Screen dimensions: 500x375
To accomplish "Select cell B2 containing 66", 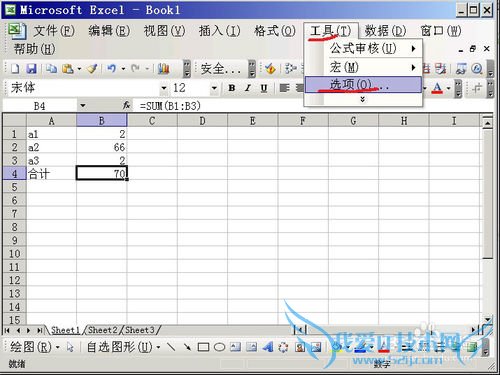I will point(102,147).
